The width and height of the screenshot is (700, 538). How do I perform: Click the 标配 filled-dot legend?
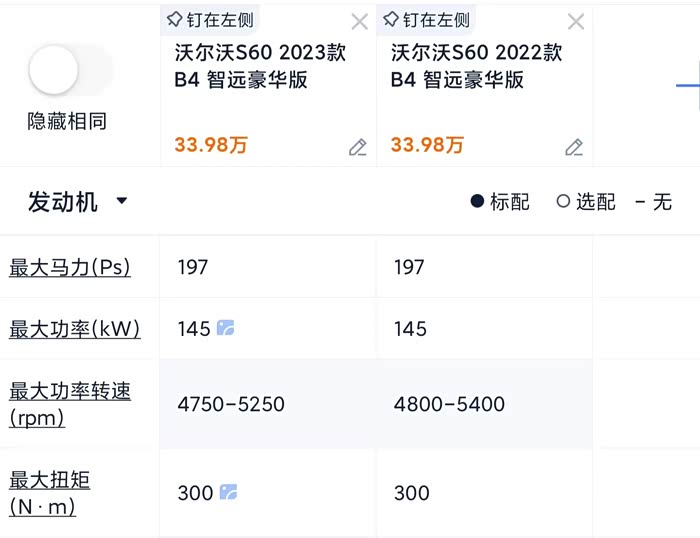(500, 202)
